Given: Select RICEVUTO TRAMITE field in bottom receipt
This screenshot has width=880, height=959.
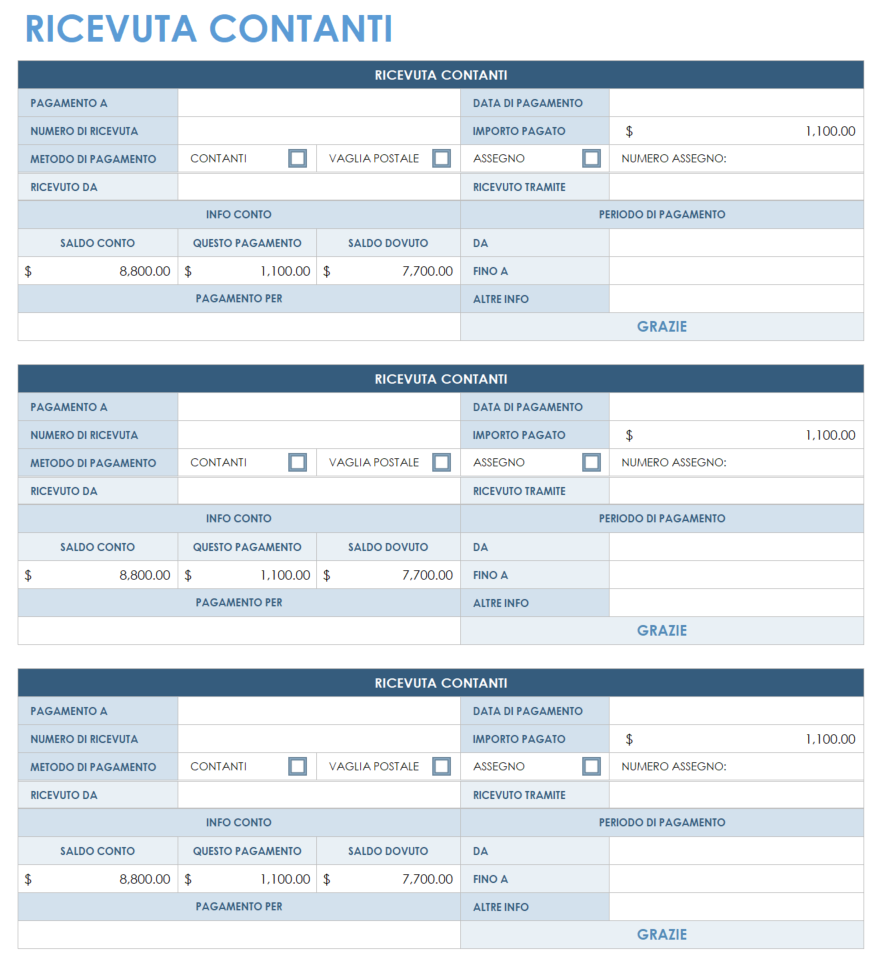Looking at the screenshot, I should 735,795.
